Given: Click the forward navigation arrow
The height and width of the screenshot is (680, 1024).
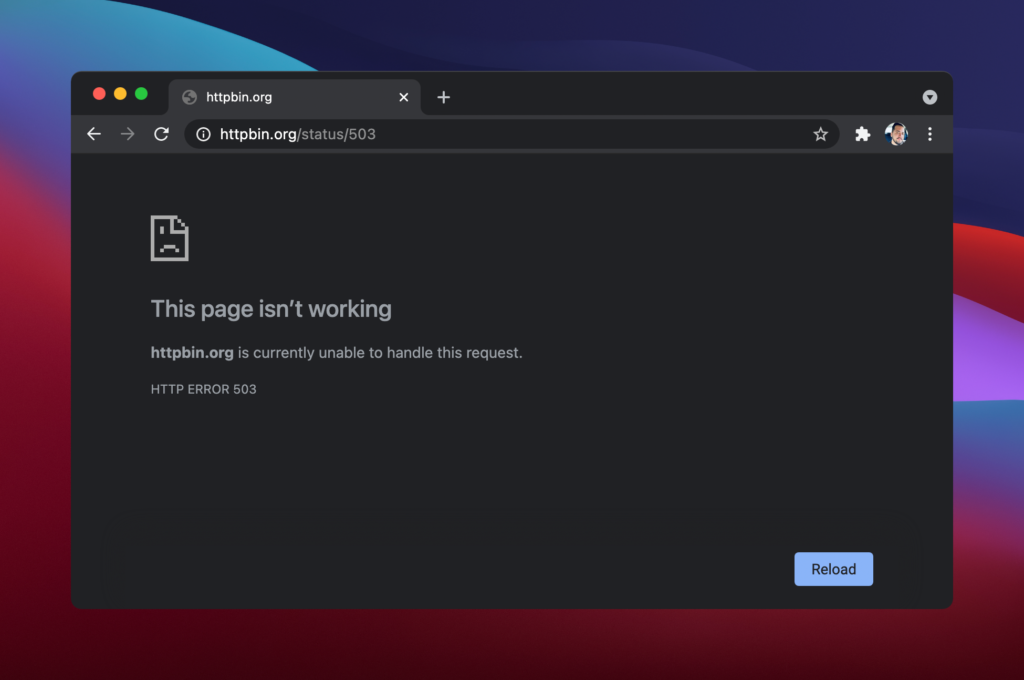Looking at the screenshot, I should 127,134.
